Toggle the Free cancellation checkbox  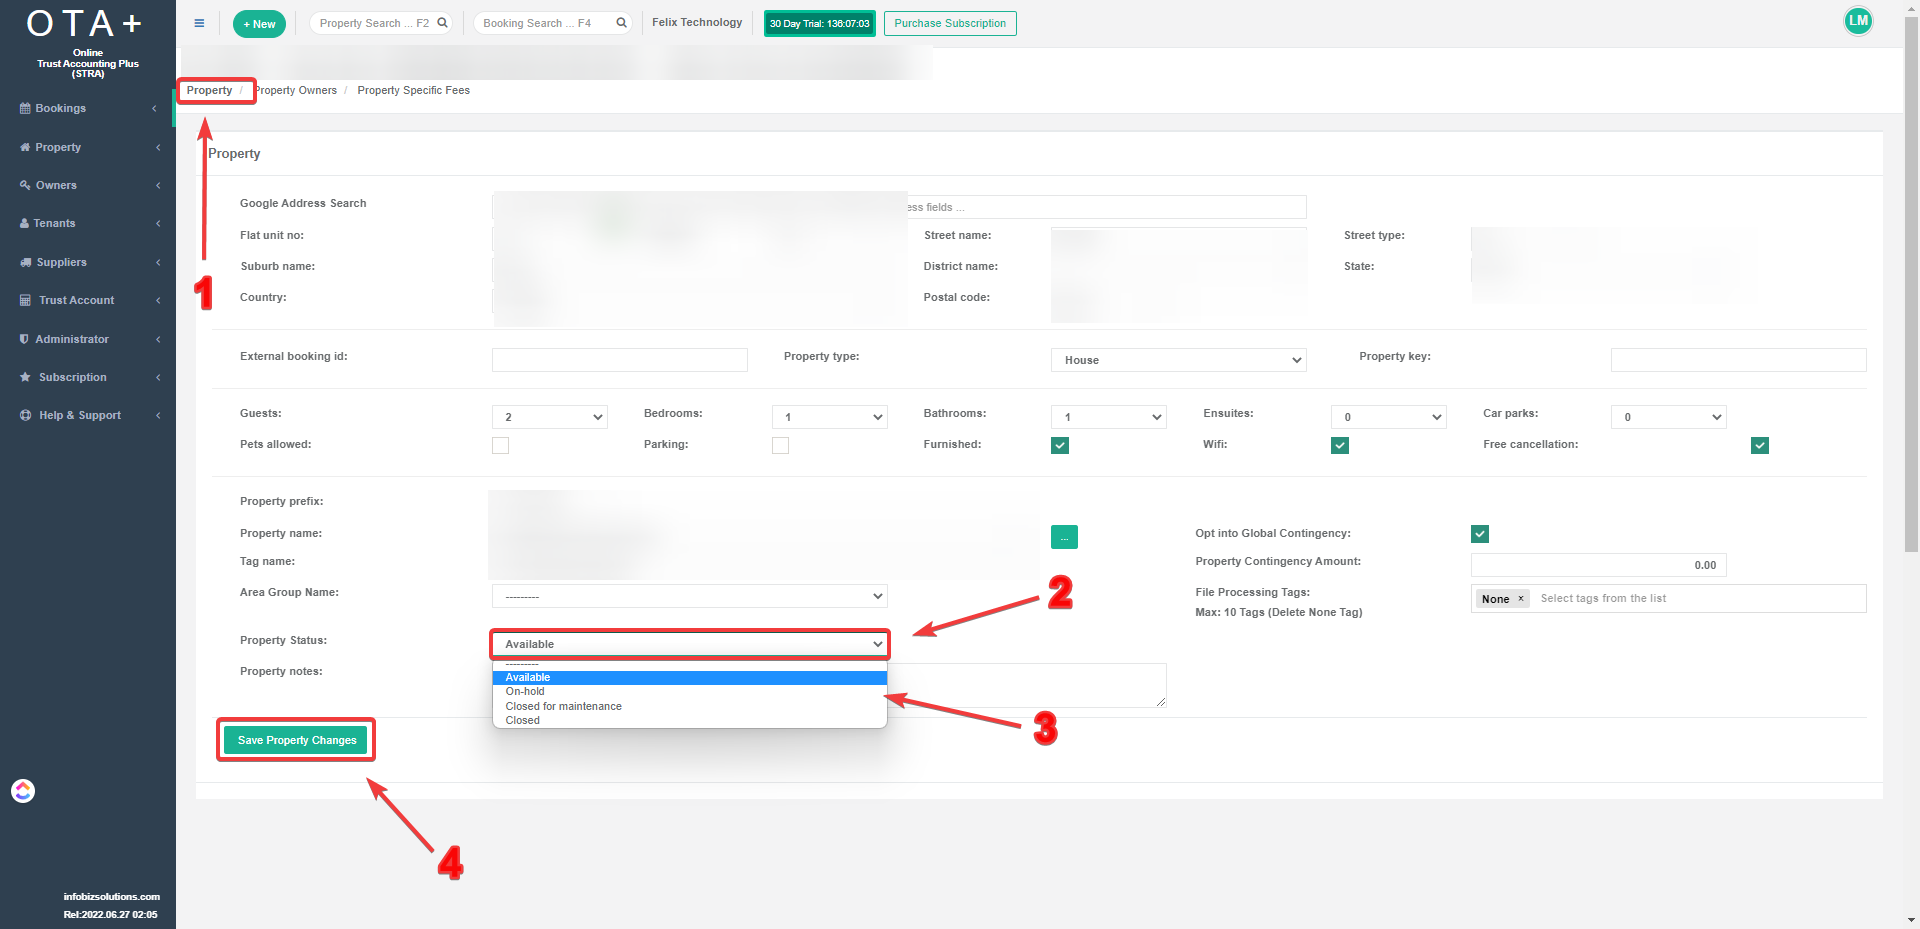point(1760,445)
